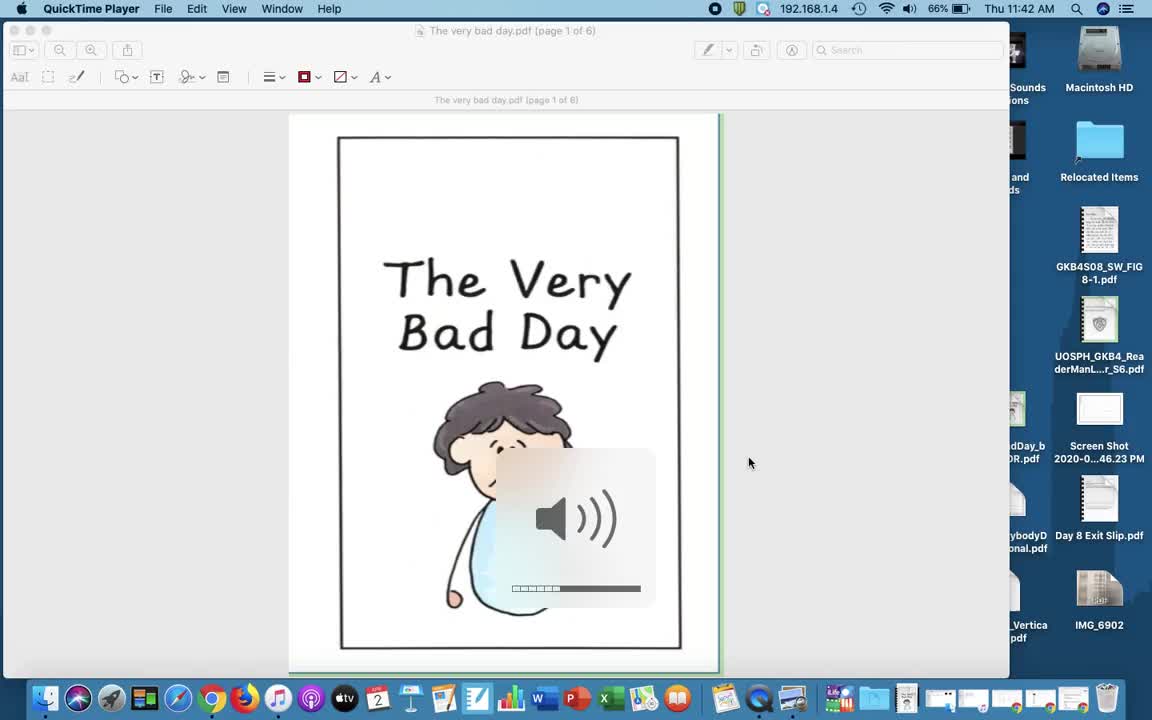Open the line Shape Style dropdown

tap(274, 77)
